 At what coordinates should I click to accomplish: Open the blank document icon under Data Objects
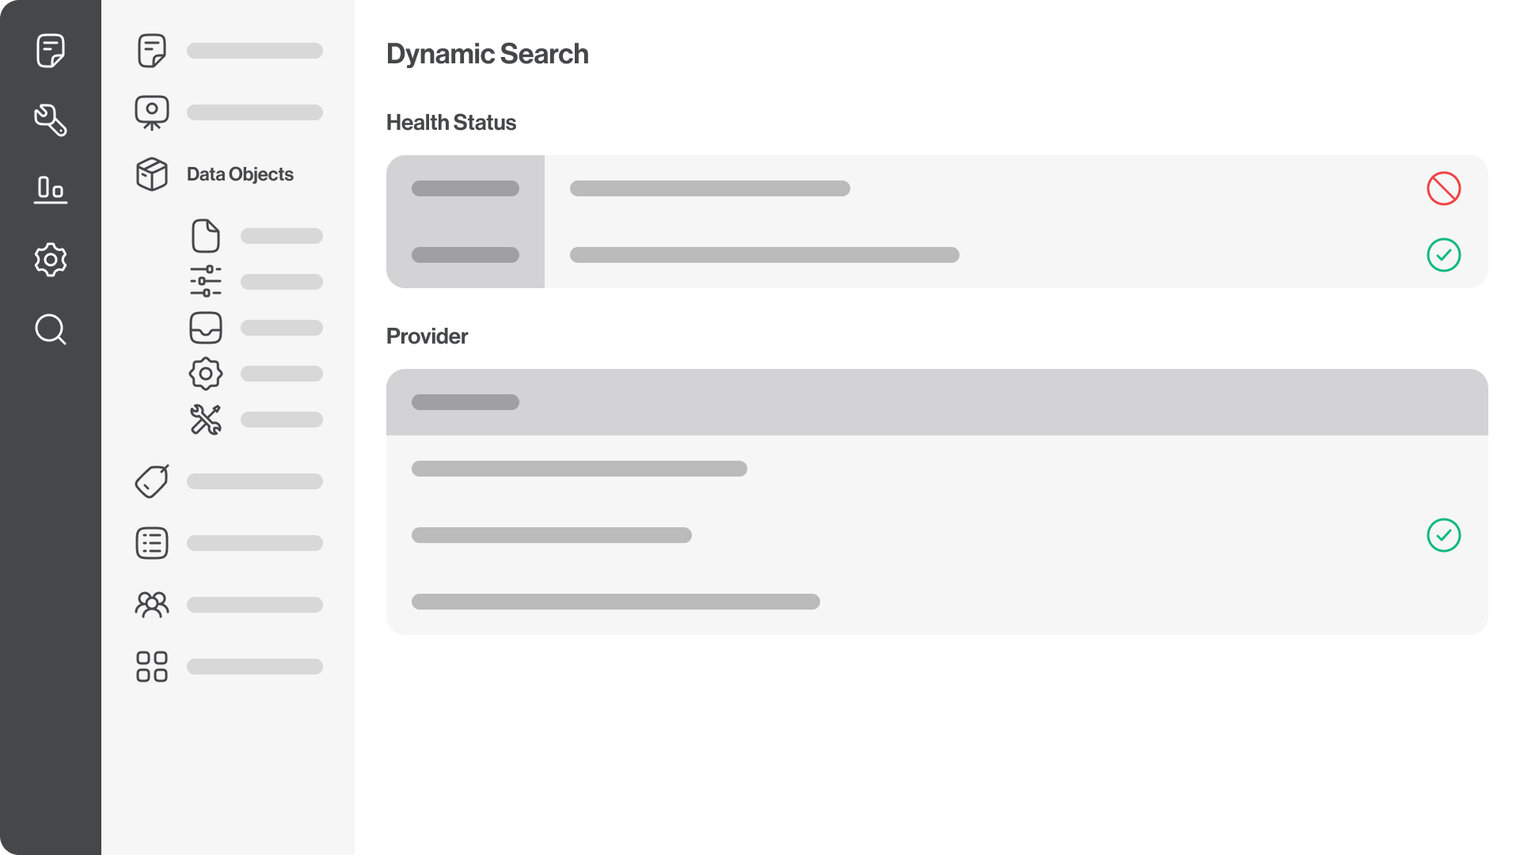pos(205,236)
